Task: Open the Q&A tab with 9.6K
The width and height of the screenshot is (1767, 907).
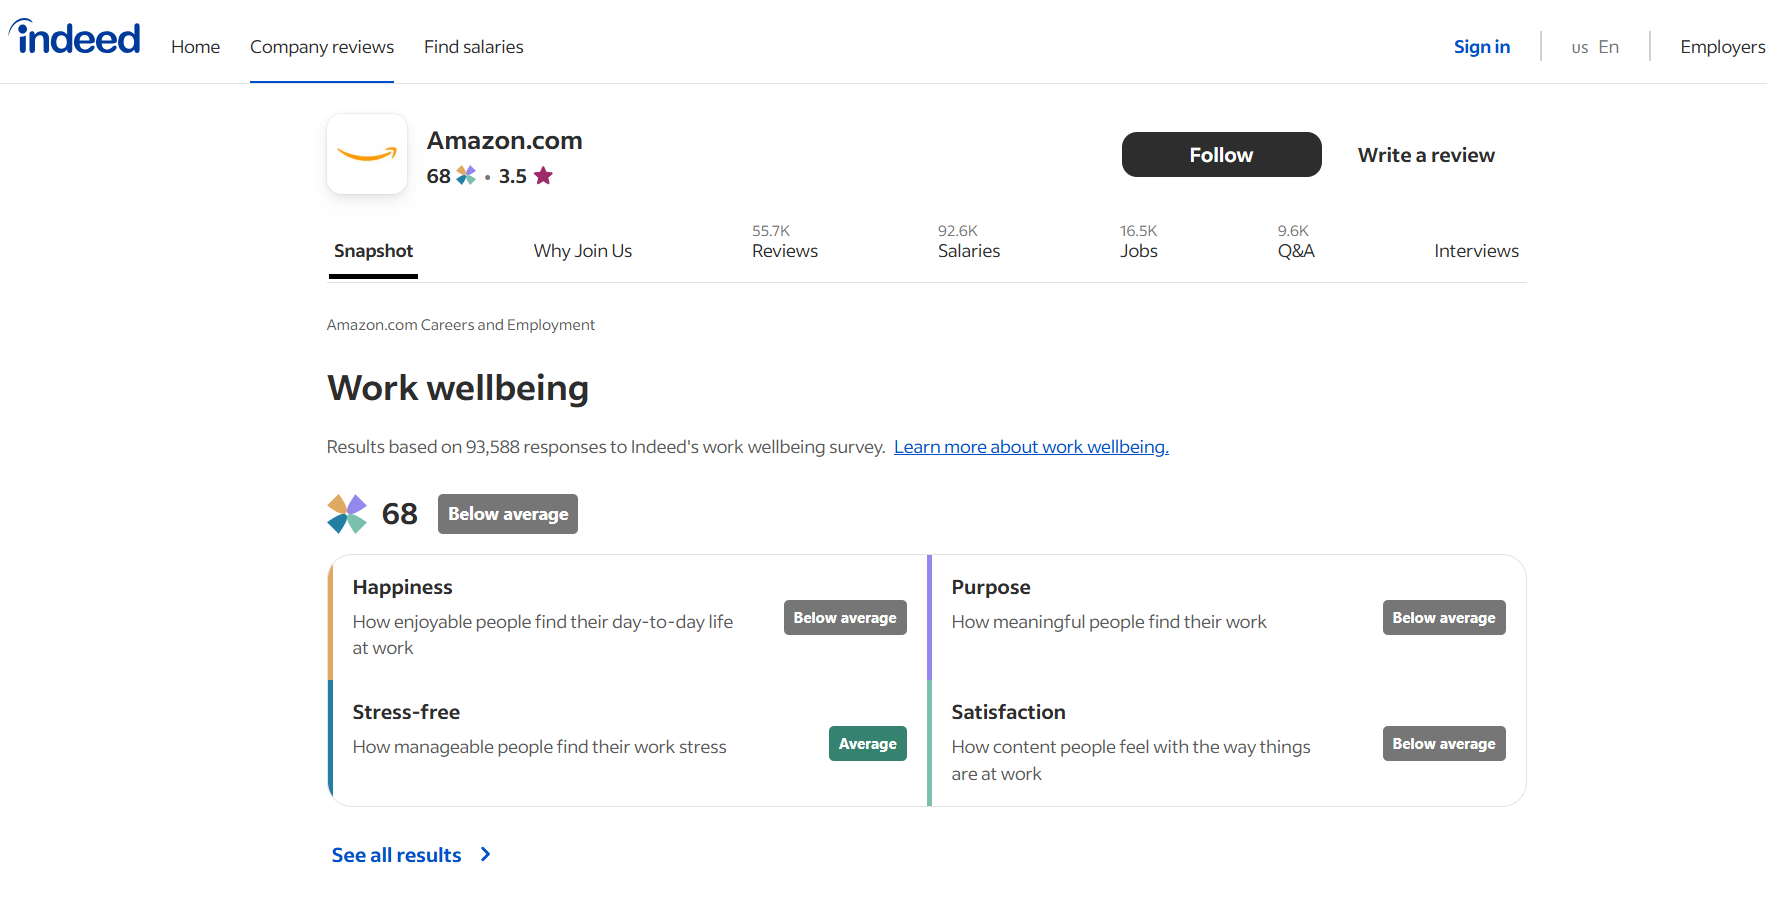Action: (x=1296, y=242)
